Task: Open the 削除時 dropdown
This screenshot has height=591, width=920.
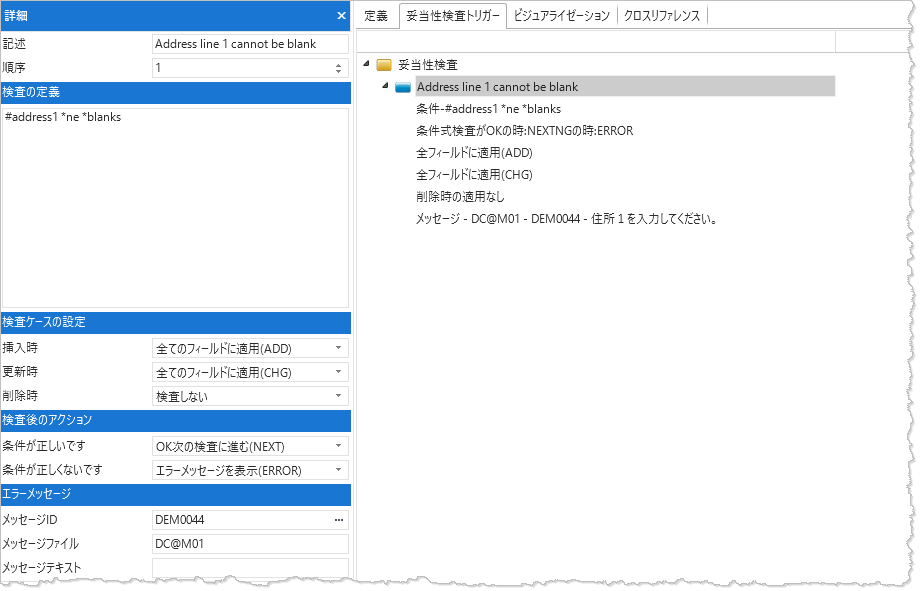Action: coord(338,396)
